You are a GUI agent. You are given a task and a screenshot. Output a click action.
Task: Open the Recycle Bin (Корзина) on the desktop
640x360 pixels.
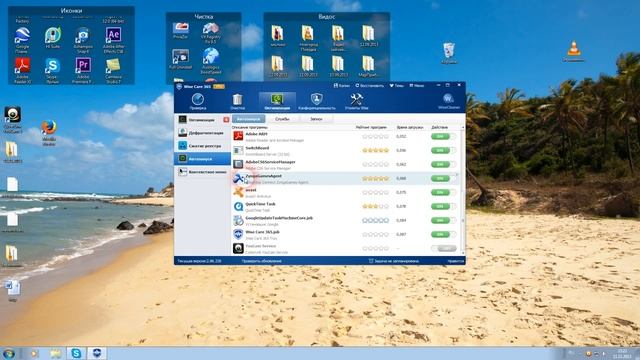click(x=449, y=53)
